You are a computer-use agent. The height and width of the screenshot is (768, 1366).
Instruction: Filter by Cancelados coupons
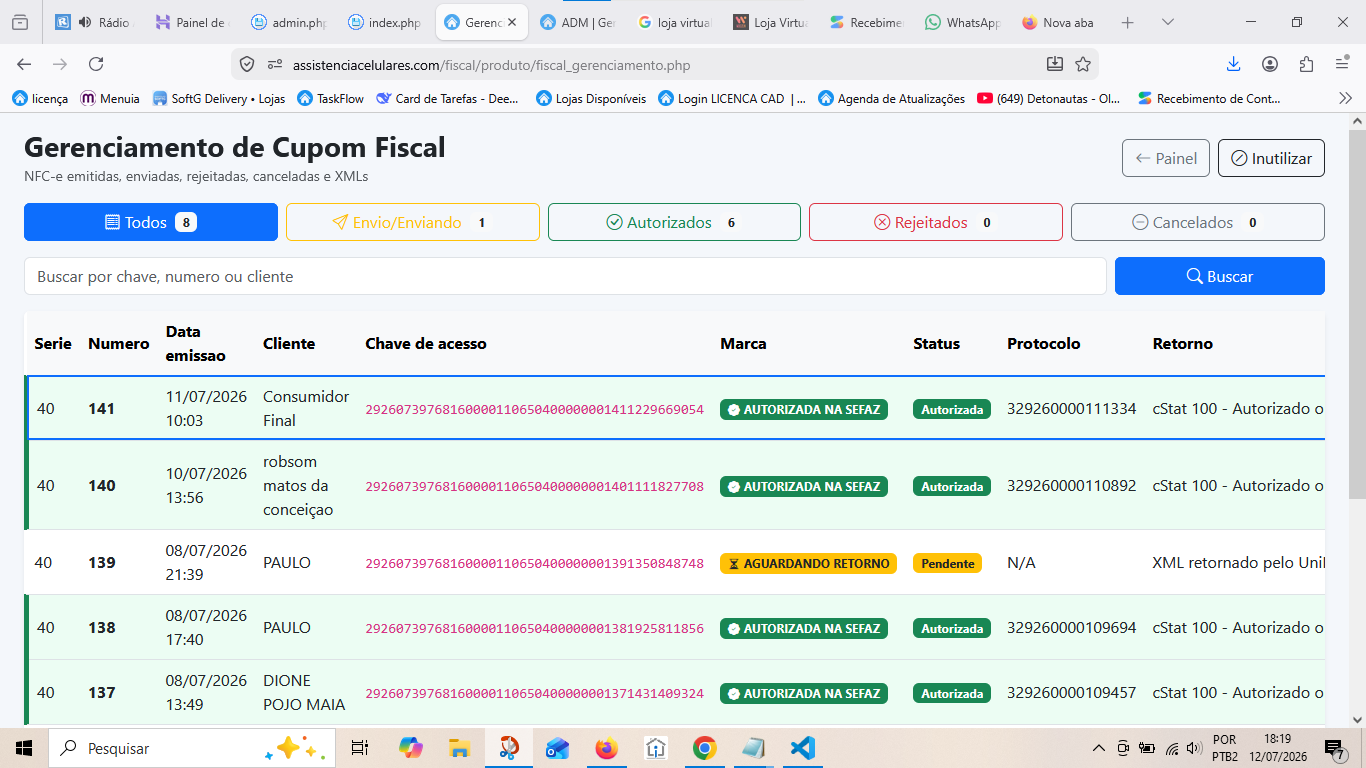pyautogui.click(x=1198, y=222)
